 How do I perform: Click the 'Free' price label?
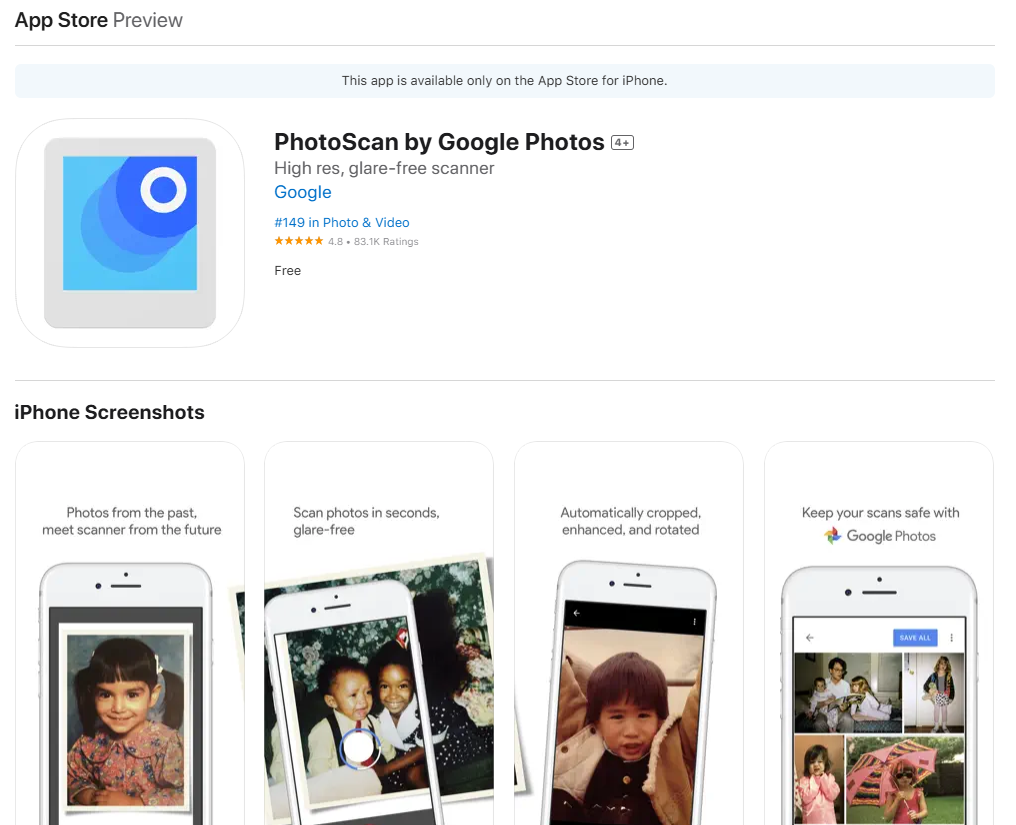pyautogui.click(x=288, y=271)
